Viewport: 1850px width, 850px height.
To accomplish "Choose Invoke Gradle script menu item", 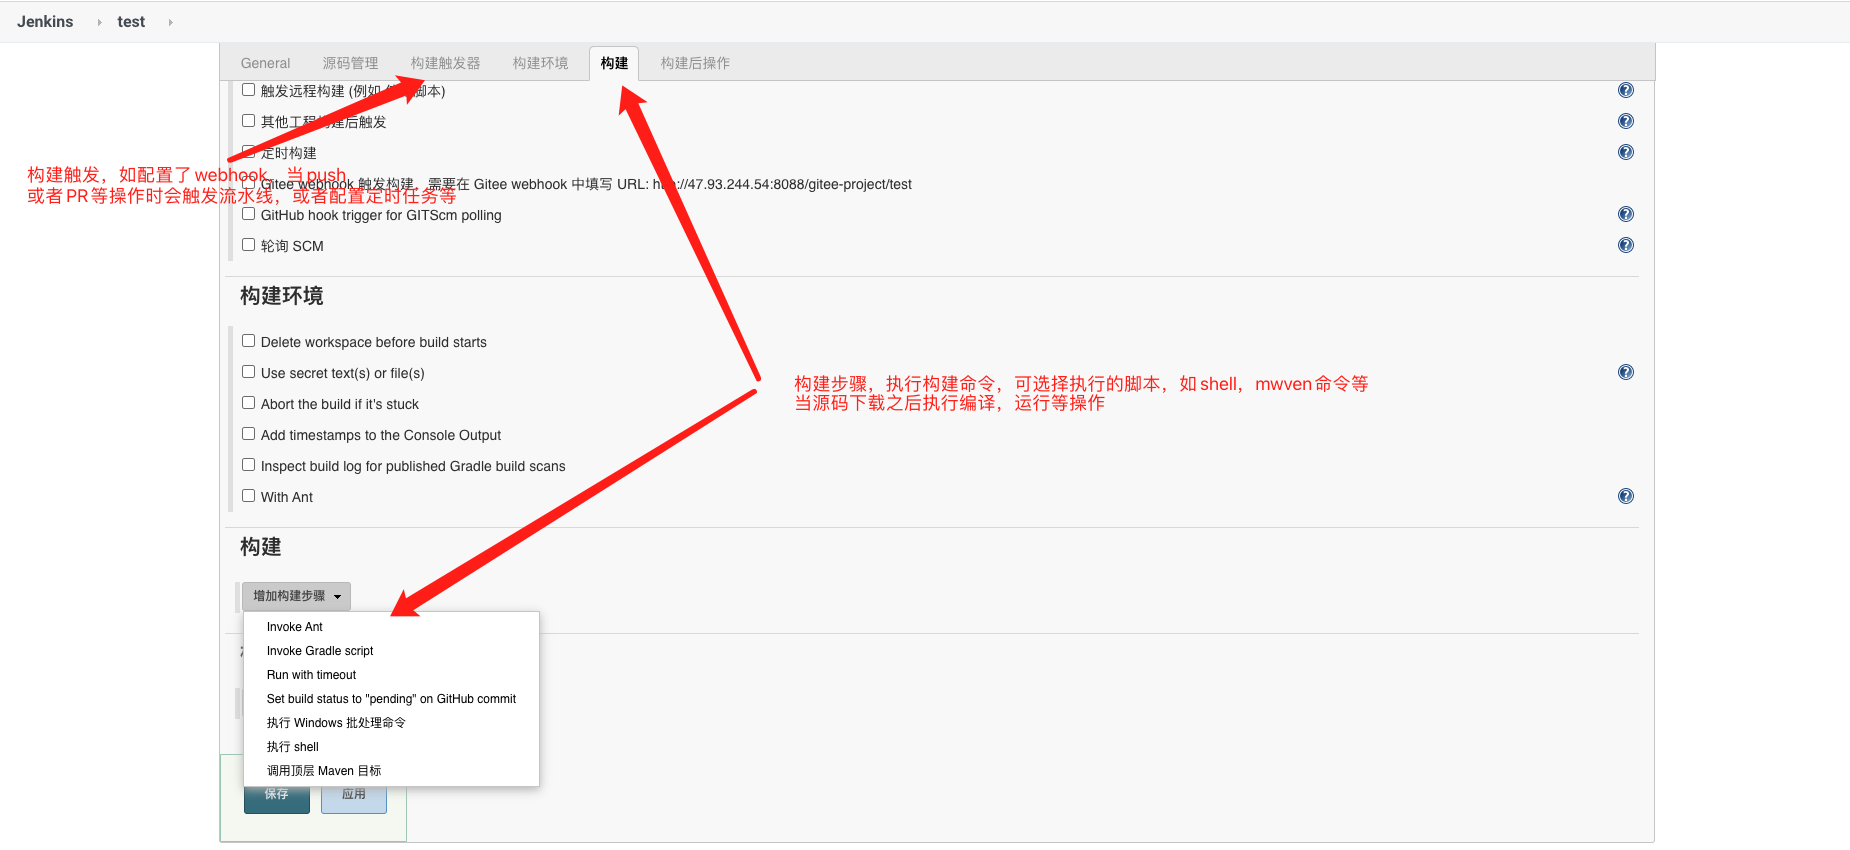I will [319, 651].
